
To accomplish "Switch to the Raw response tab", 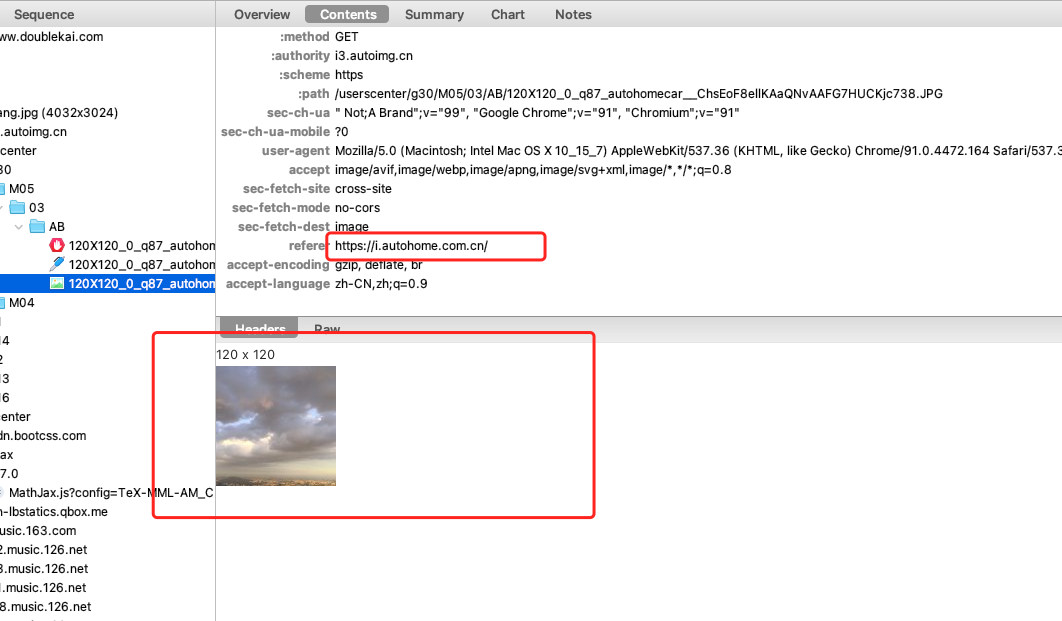I will [x=327, y=329].
